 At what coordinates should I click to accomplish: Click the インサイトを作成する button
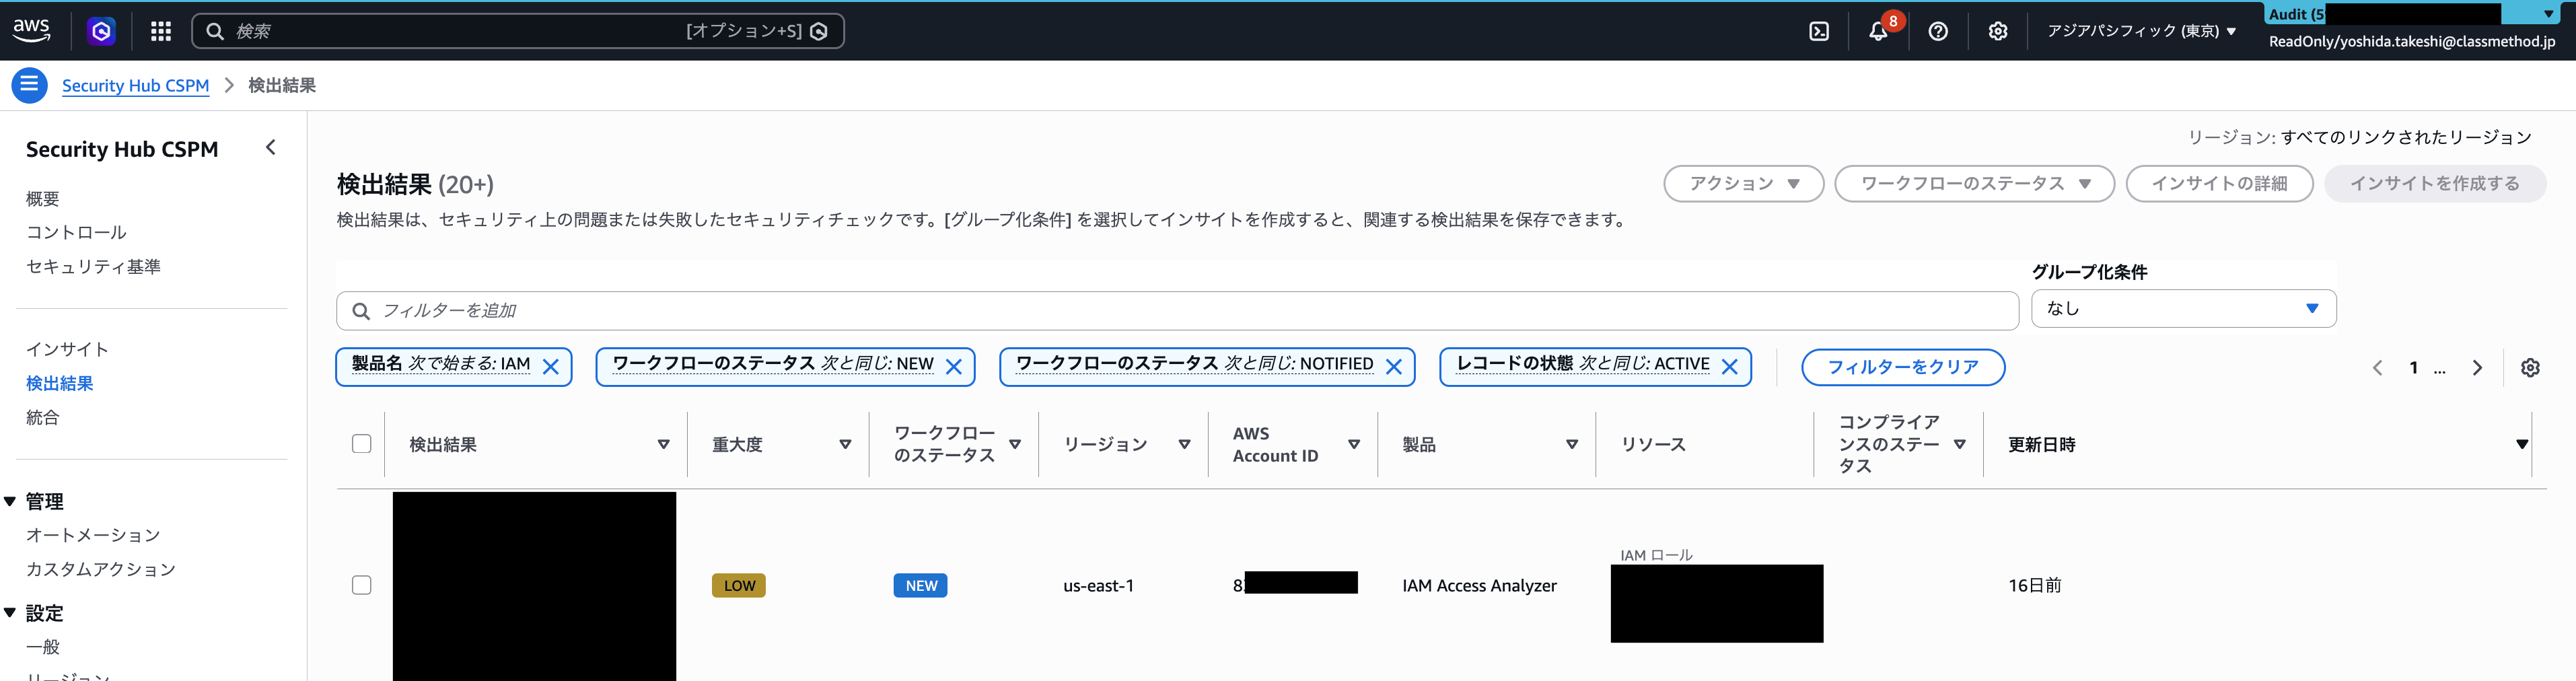pos(2434,184)
